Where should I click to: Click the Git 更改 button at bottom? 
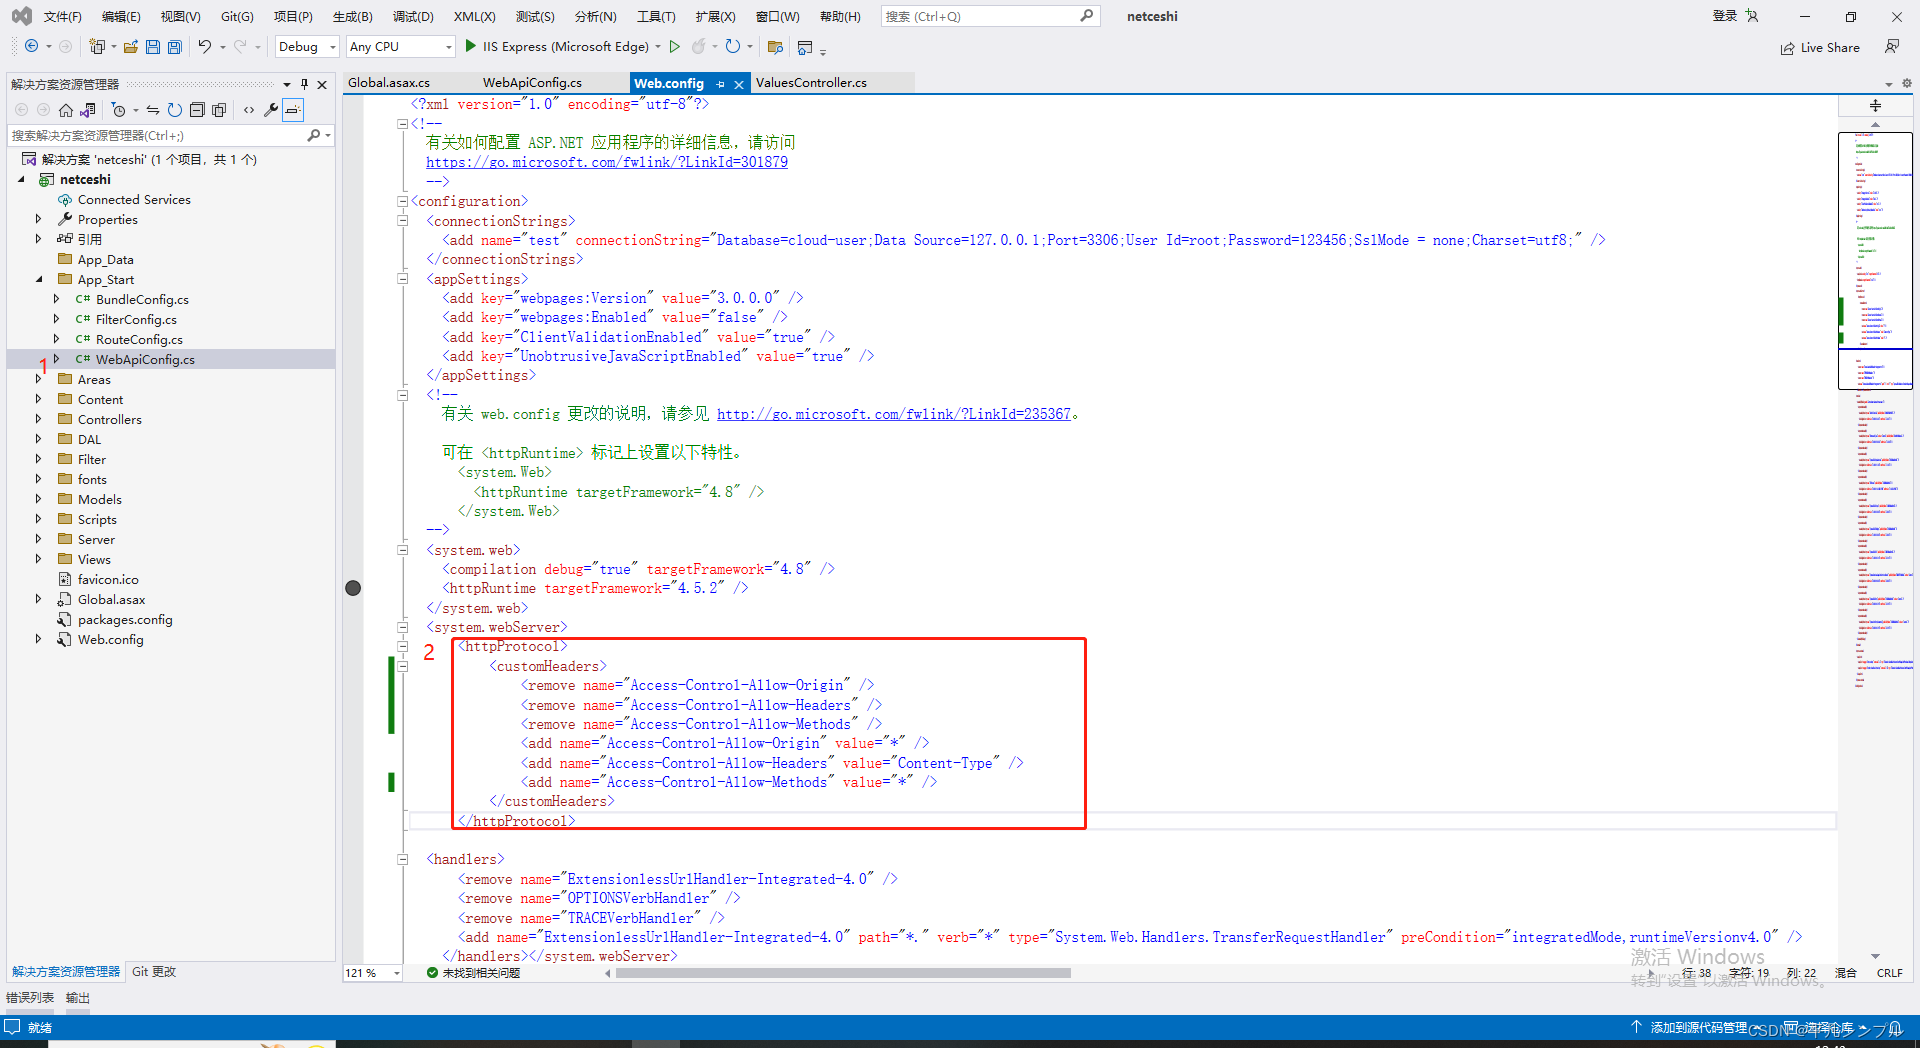(x=152, y=971)
